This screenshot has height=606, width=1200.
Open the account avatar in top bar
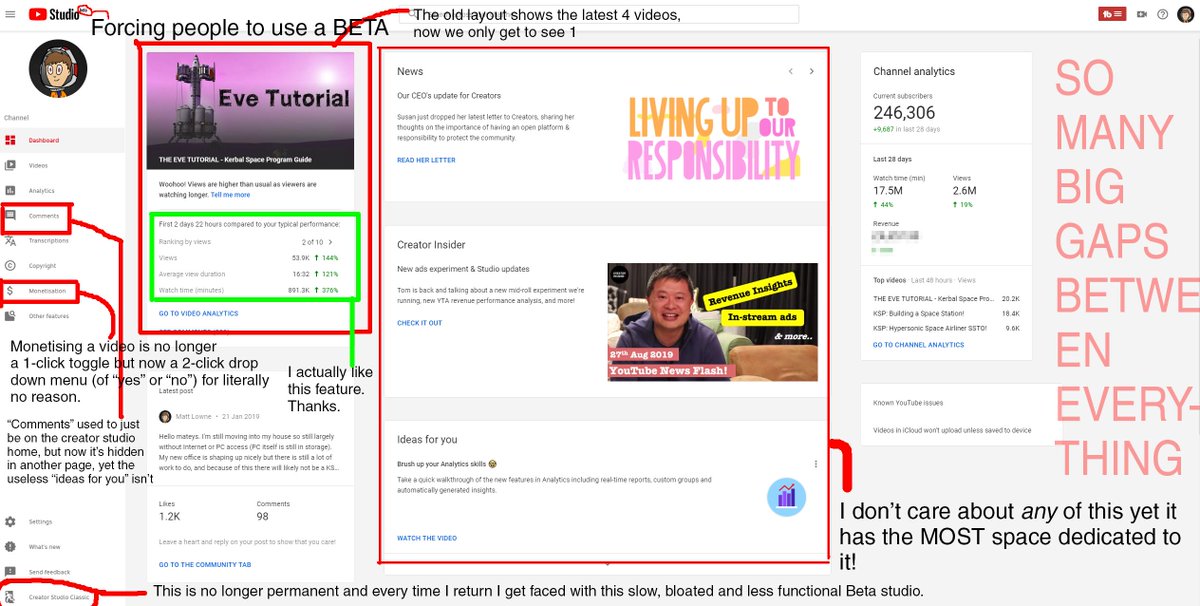[1185, 14]
